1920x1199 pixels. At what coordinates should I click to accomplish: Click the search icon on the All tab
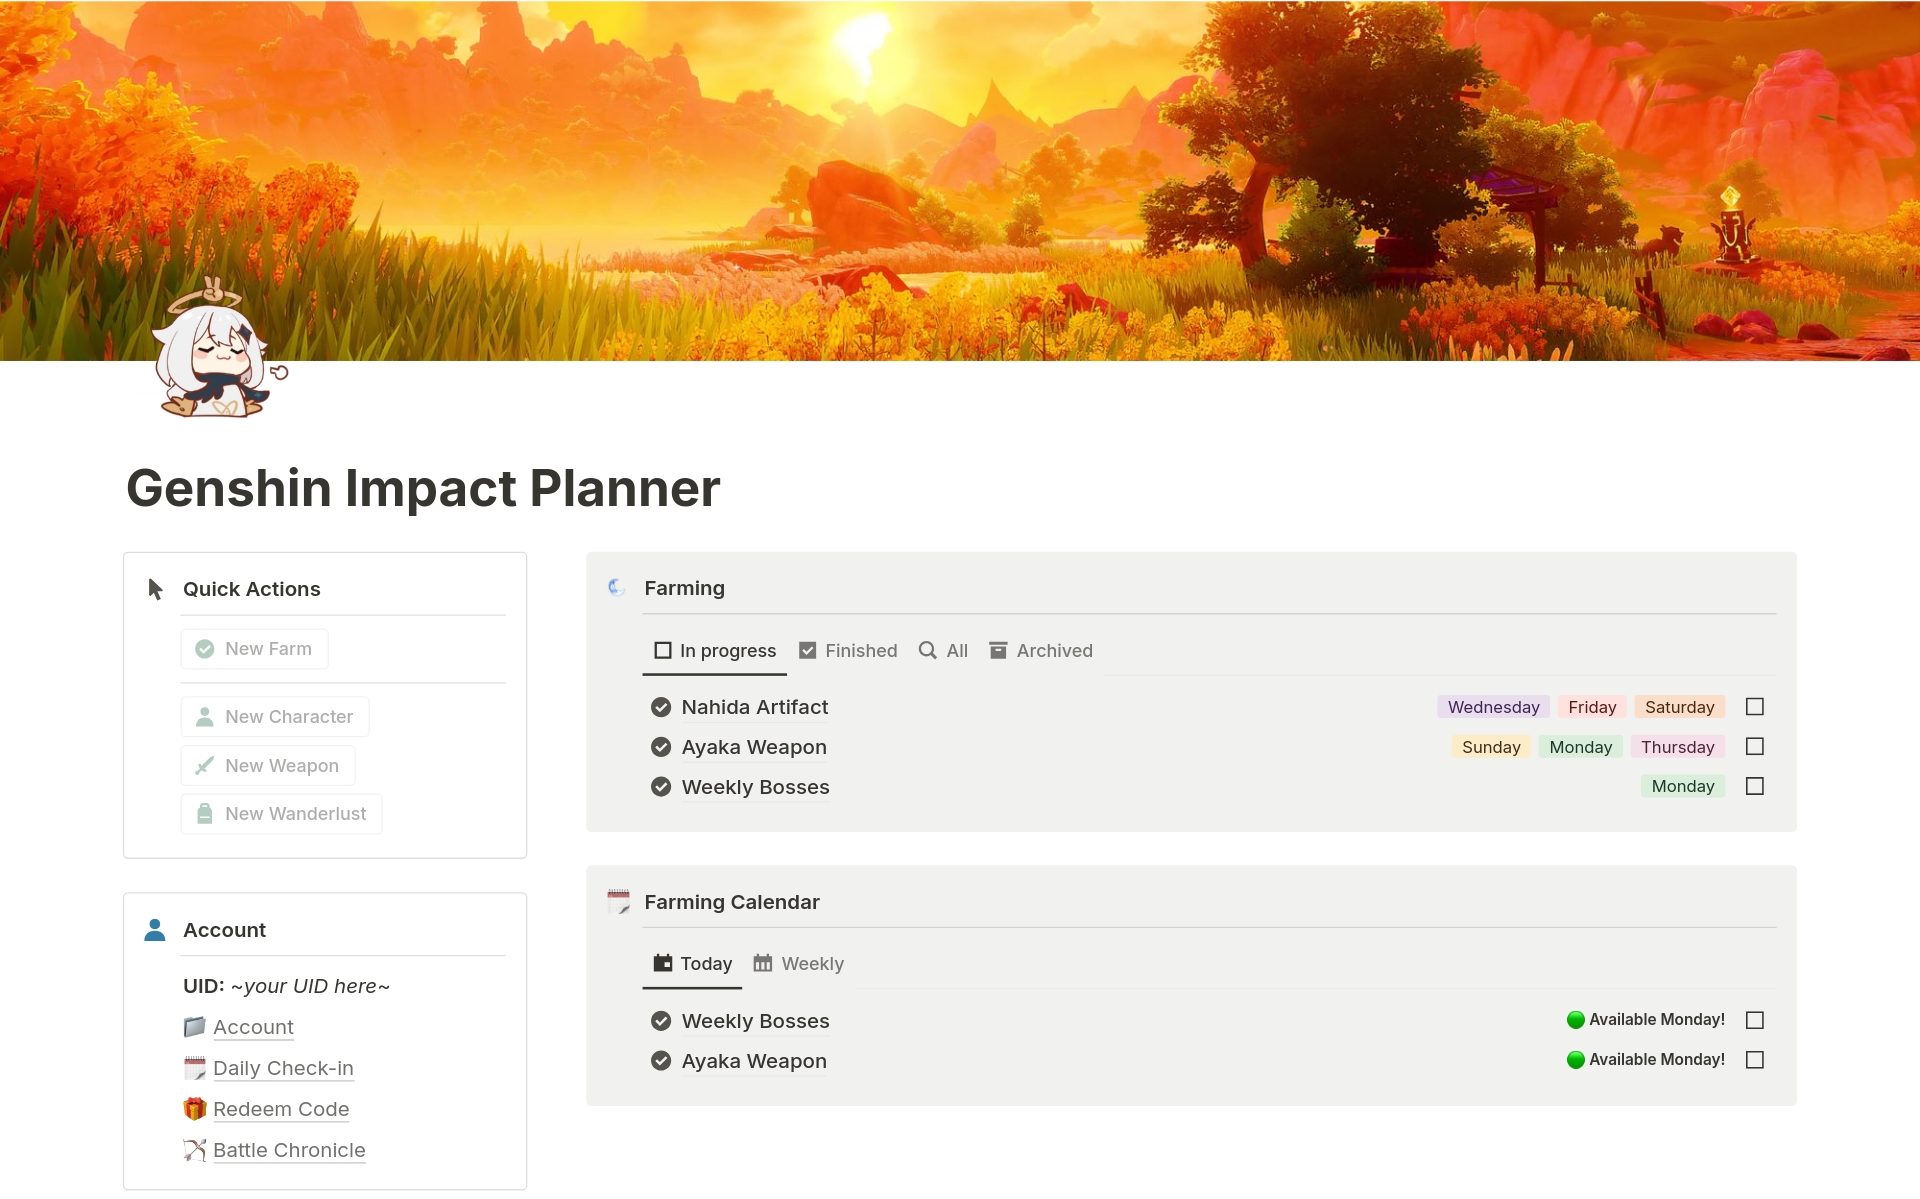(927, 650)
